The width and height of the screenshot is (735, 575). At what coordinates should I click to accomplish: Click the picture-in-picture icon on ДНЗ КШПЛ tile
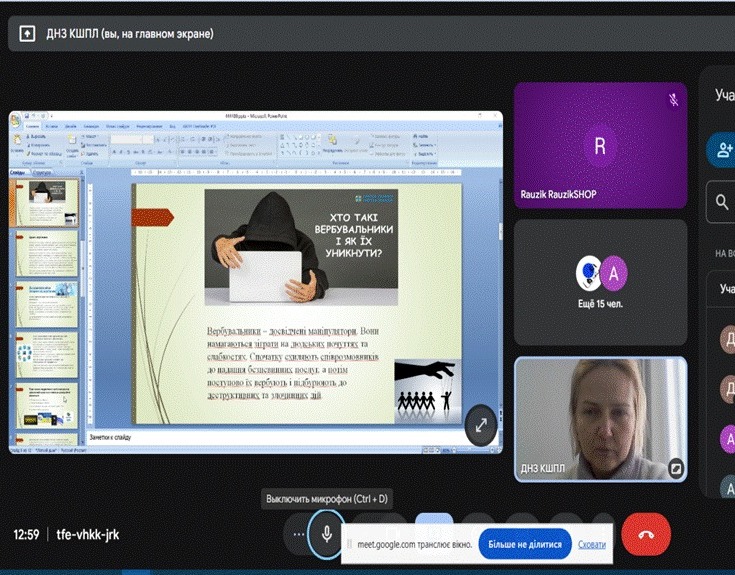tap(675, 467)
